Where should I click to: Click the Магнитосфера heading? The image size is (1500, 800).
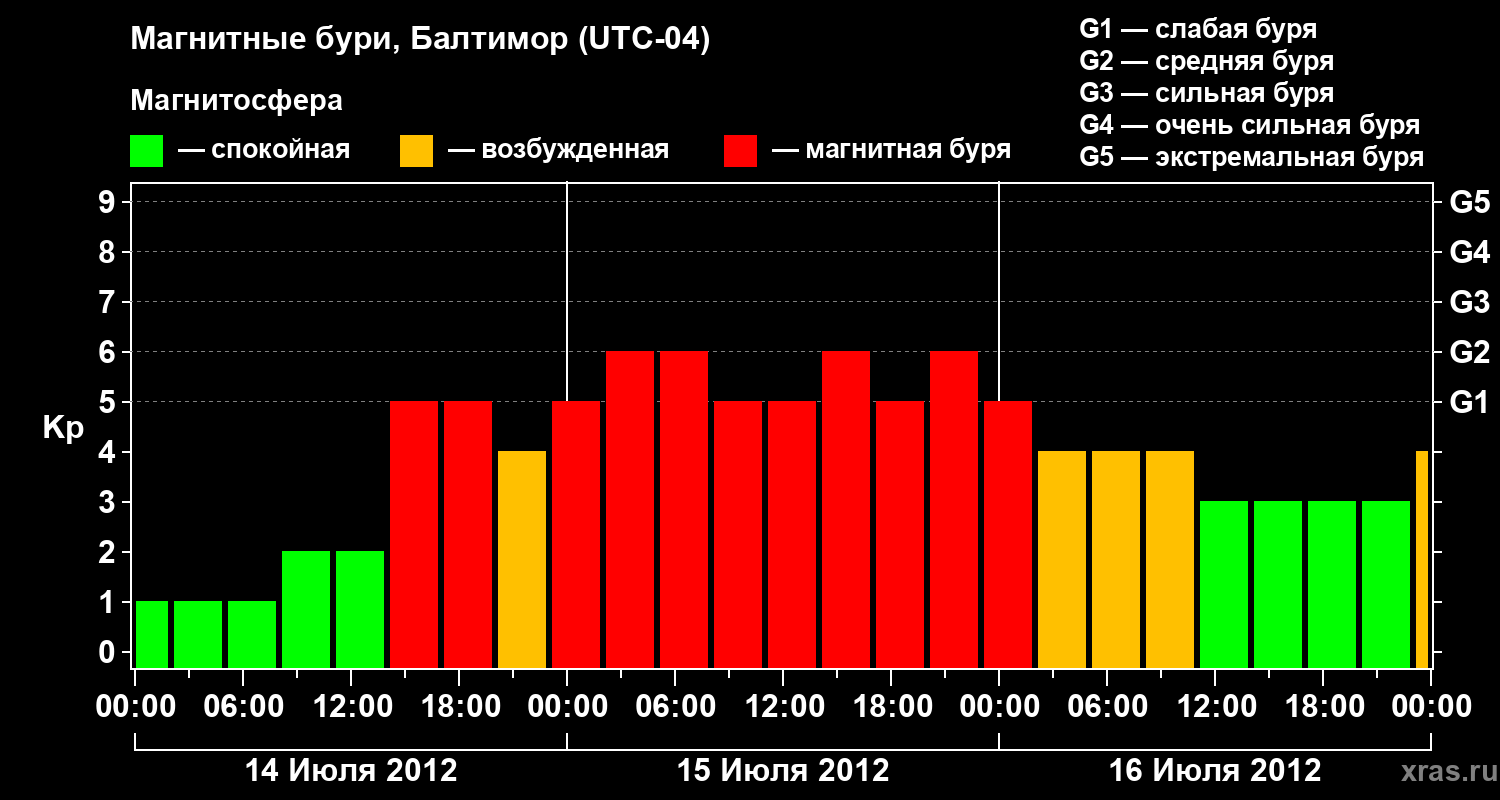click(236, 101)
